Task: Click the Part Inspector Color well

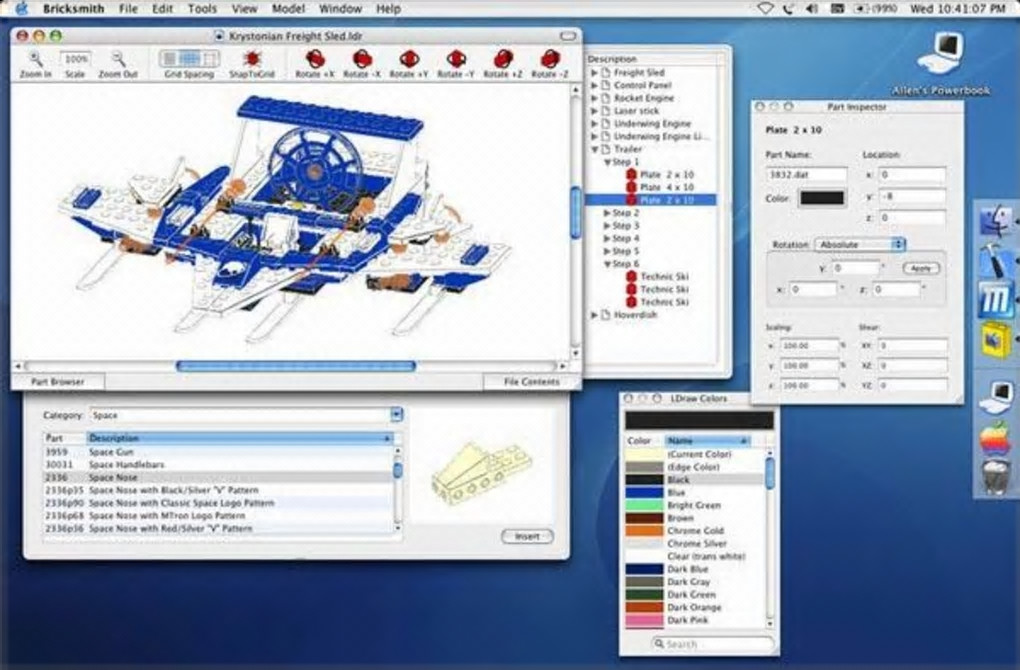Action: 822,198
